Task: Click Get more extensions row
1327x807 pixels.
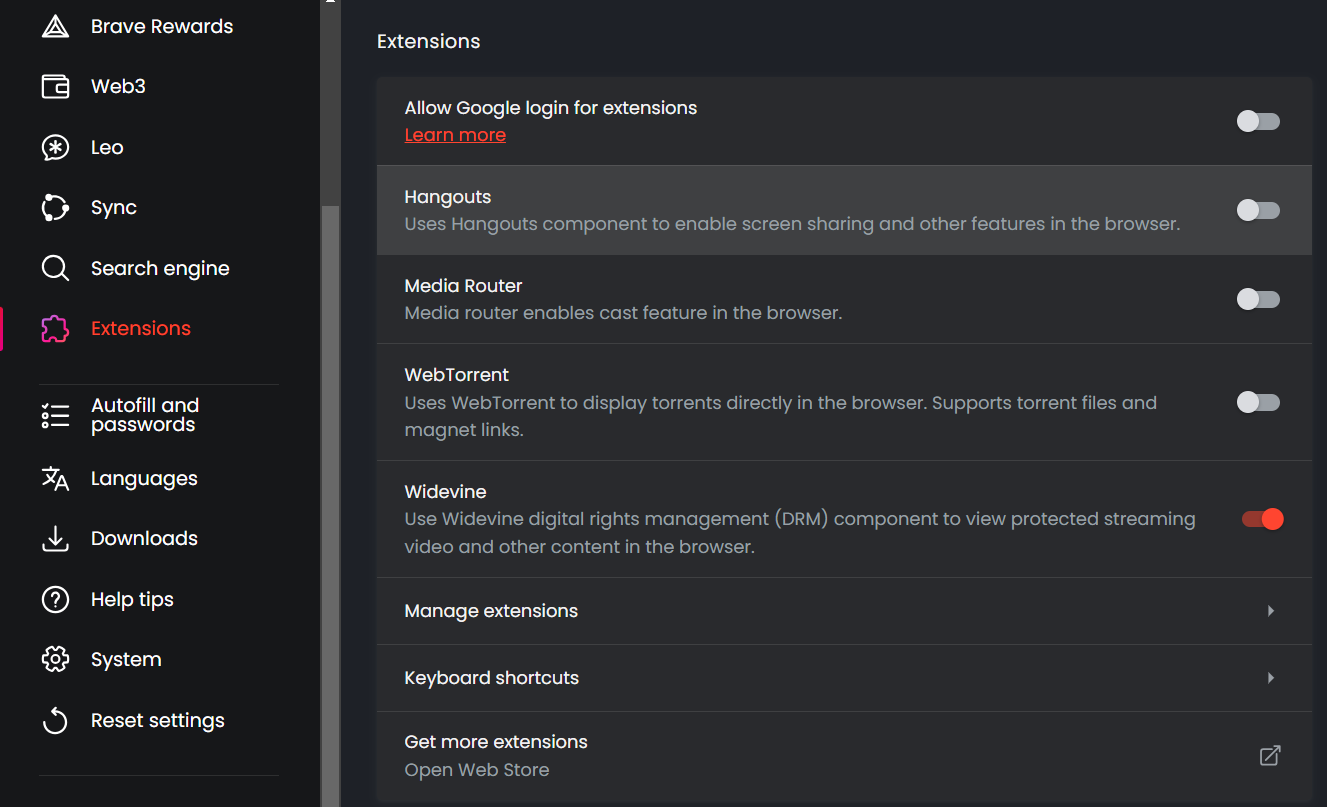Action: (x=844, y=756)
